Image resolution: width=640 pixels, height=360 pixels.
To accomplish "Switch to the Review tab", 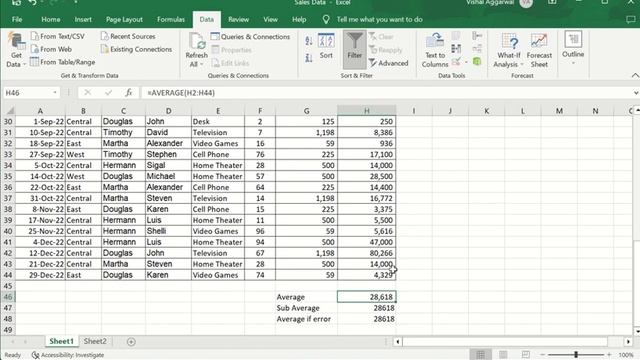I will click(x=238, y=19).
